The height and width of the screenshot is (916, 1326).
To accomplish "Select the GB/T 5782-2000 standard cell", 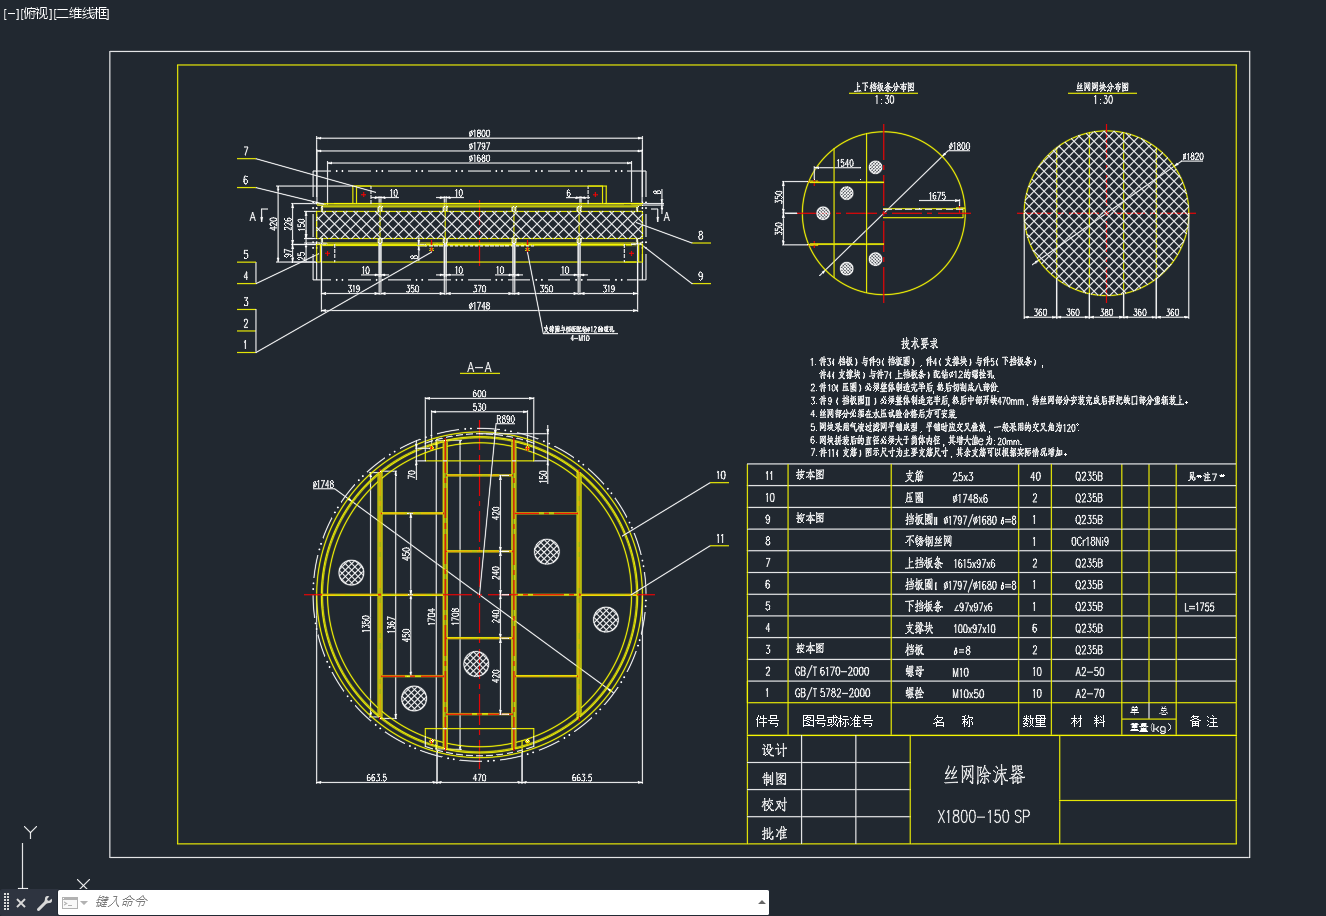I will (x=832, y=693).
